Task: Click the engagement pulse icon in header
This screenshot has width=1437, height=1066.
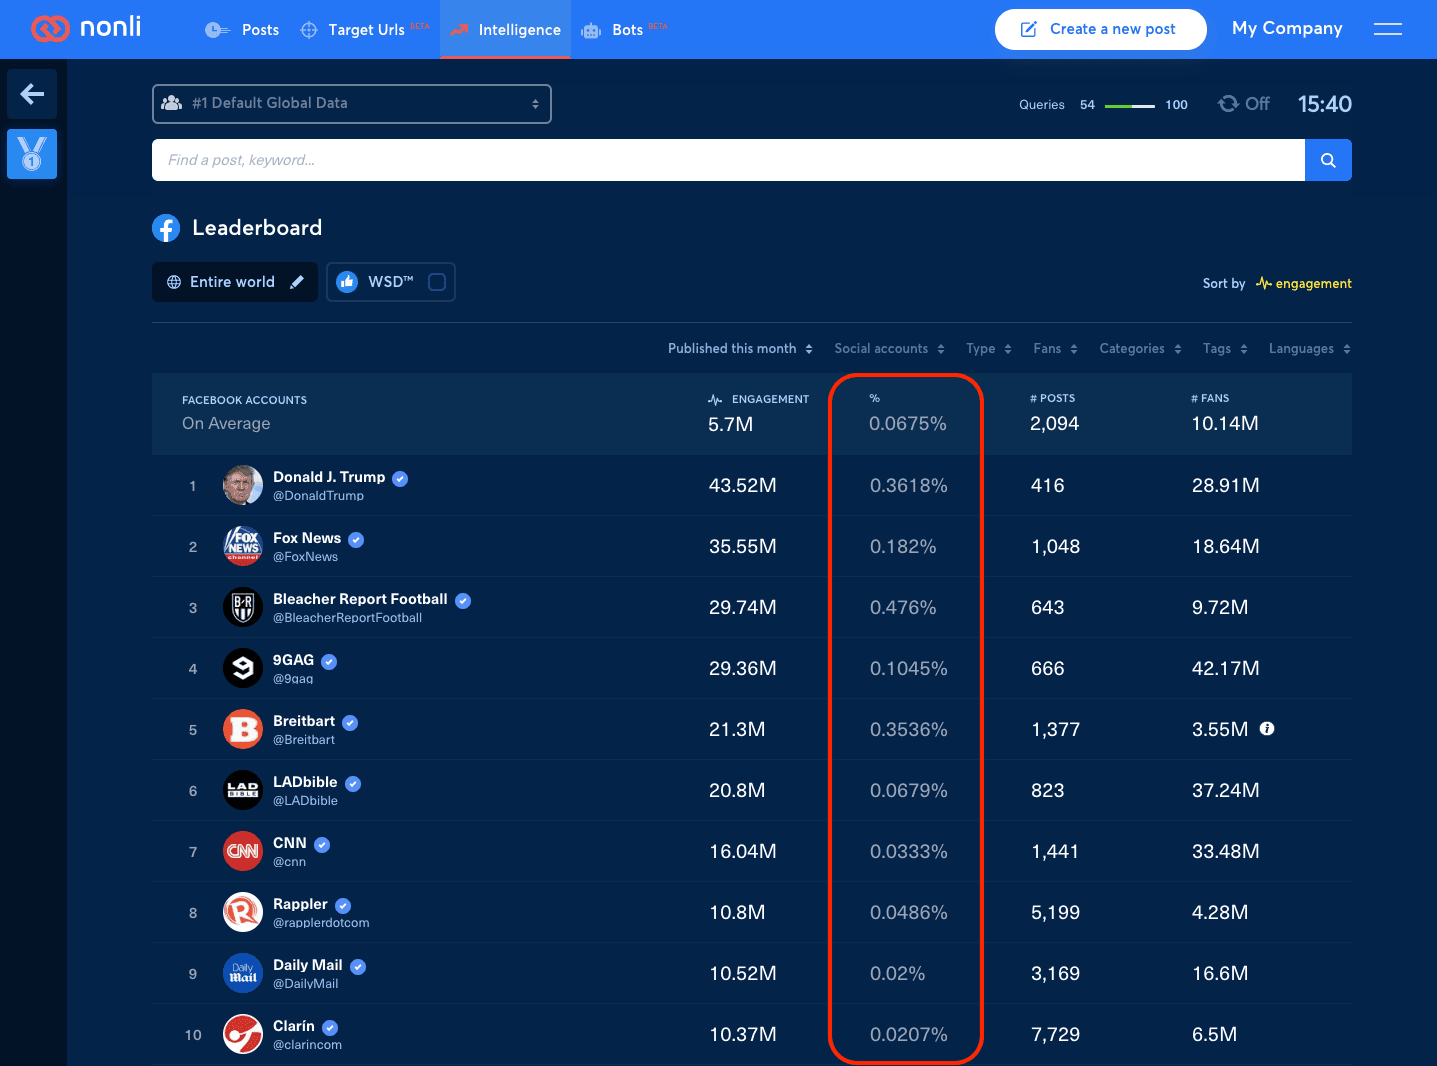Action: [715, 399]
